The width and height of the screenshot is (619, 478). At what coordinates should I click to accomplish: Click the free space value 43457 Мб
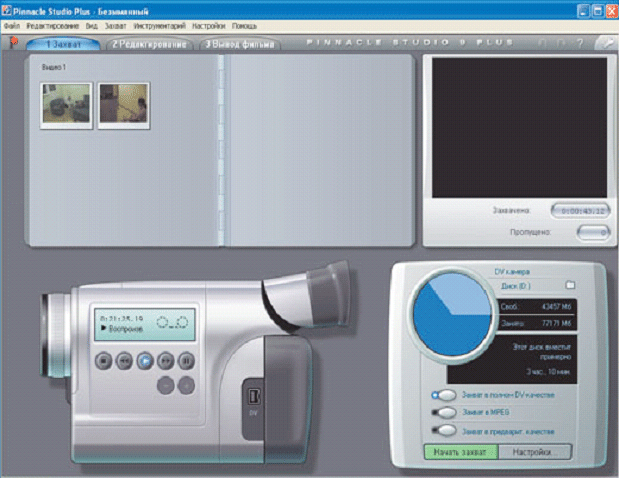pyautogui.click(x=557, y=306)
